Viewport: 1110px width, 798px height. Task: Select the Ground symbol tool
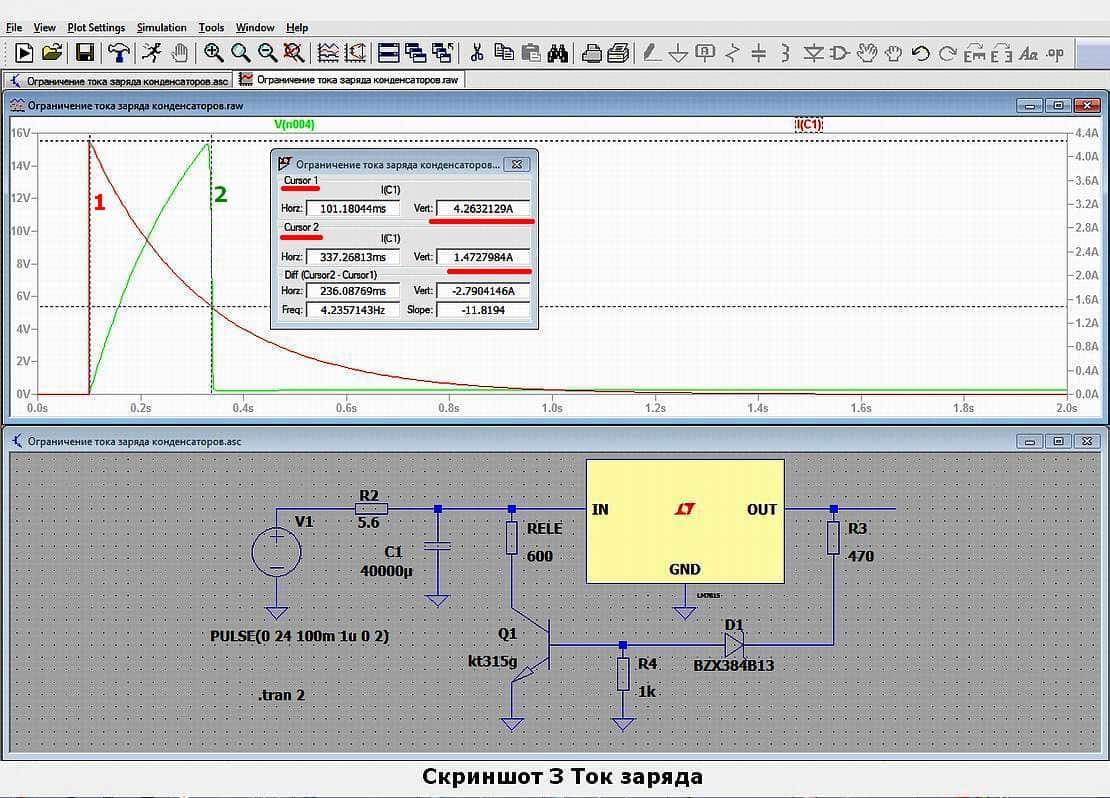tap(678, 52)
